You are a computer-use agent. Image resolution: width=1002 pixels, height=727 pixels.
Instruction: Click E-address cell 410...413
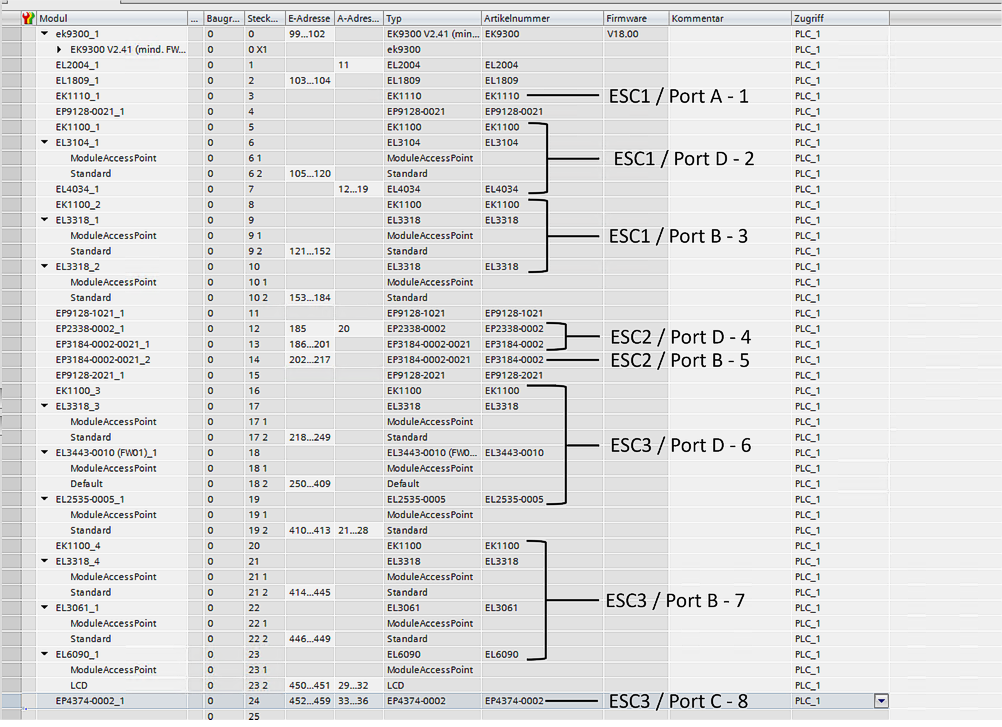coord(310,530)
